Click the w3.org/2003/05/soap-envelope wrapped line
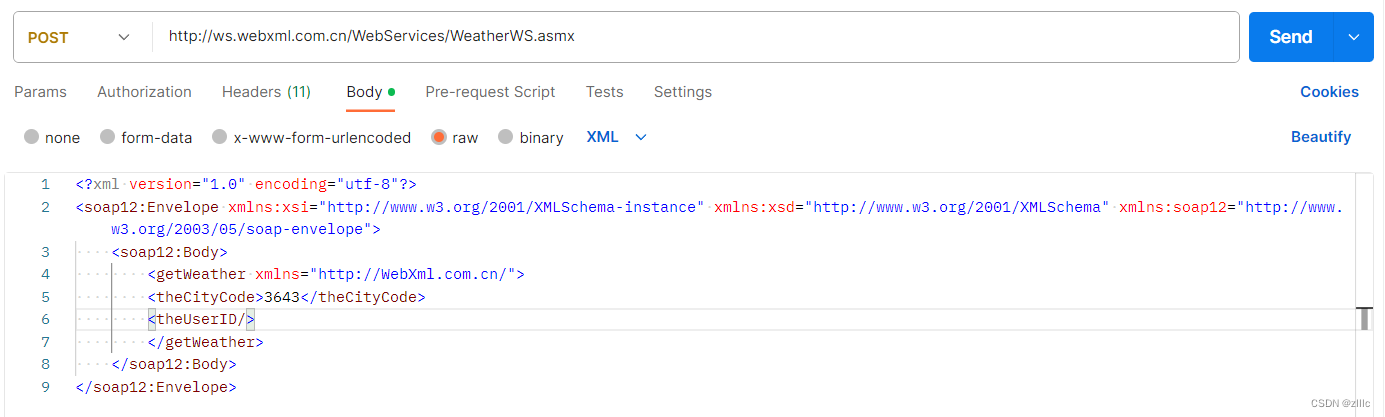The image size is (1385, 417). [246, 230]
